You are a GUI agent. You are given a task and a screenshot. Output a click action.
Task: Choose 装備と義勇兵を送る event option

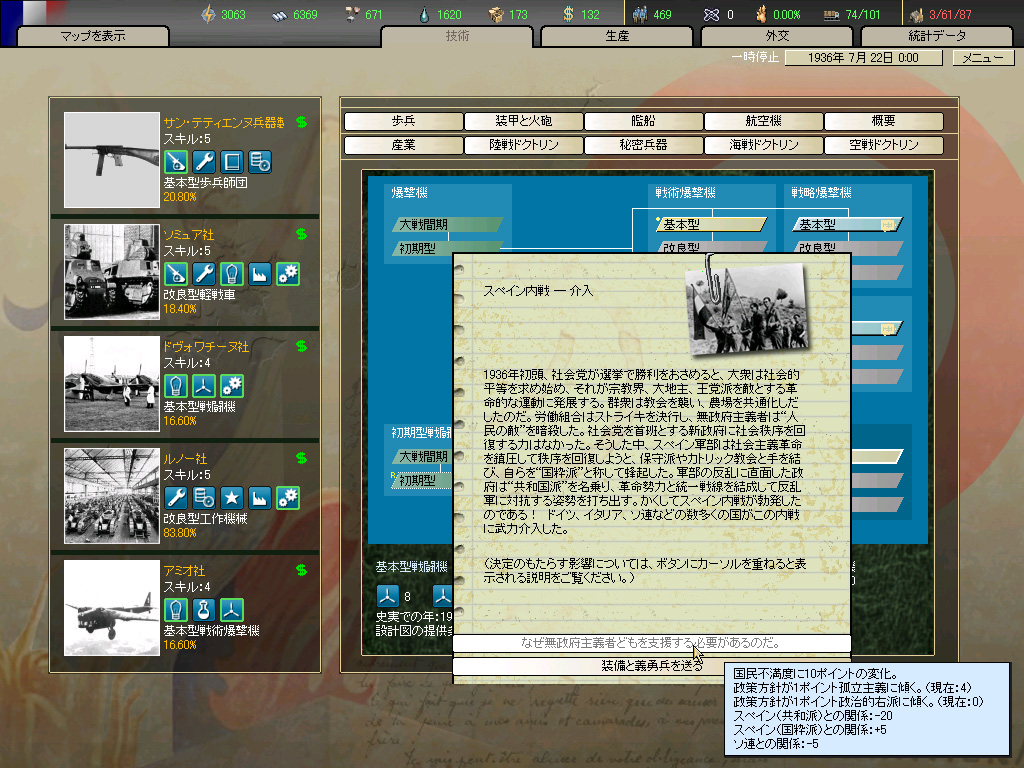coord(651,666)
